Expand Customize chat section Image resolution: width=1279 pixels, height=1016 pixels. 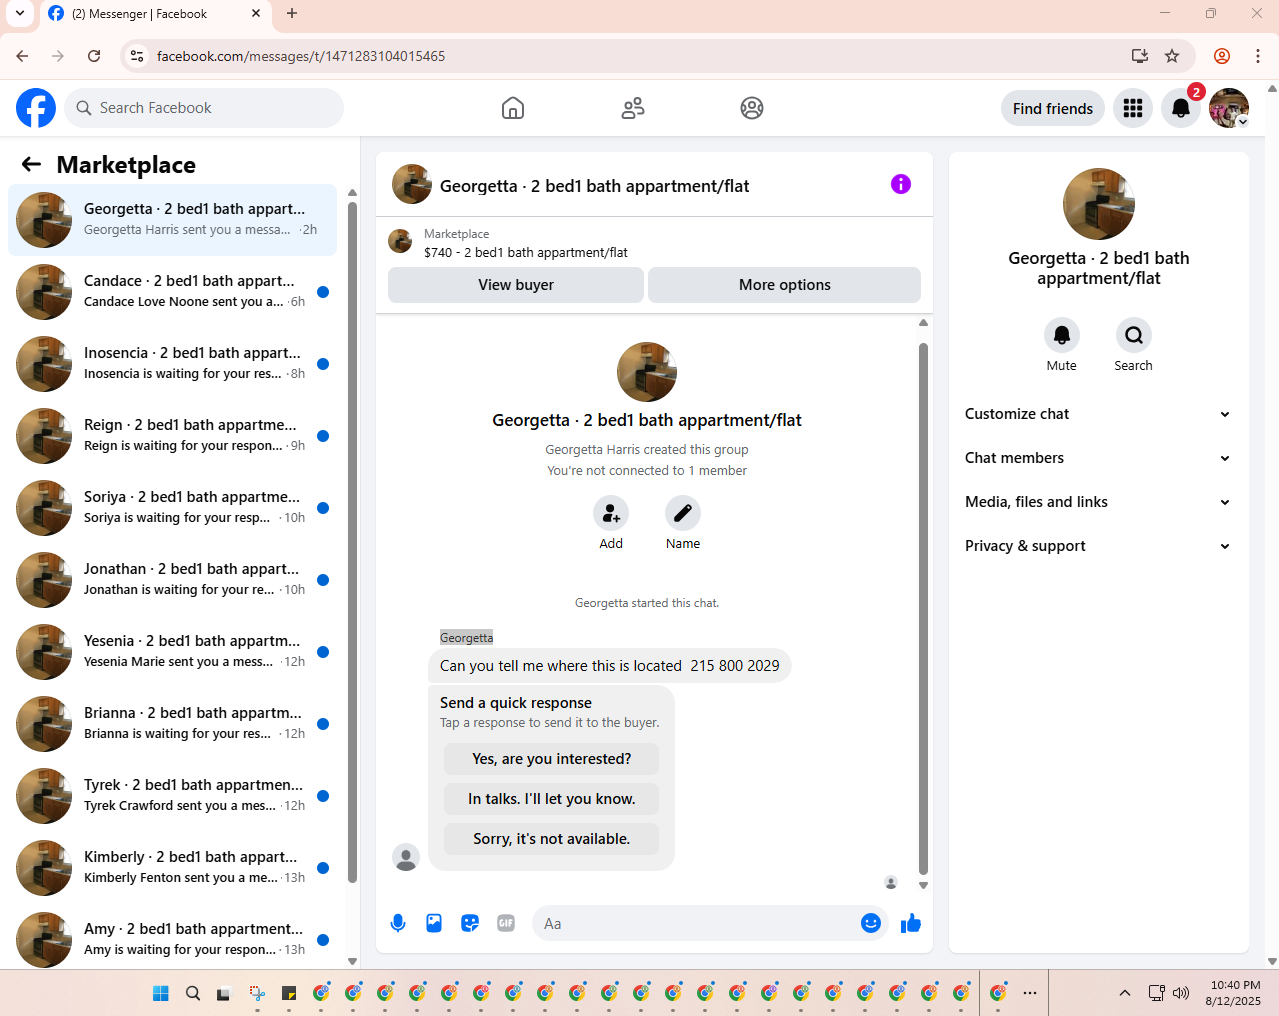(1098, 414)
